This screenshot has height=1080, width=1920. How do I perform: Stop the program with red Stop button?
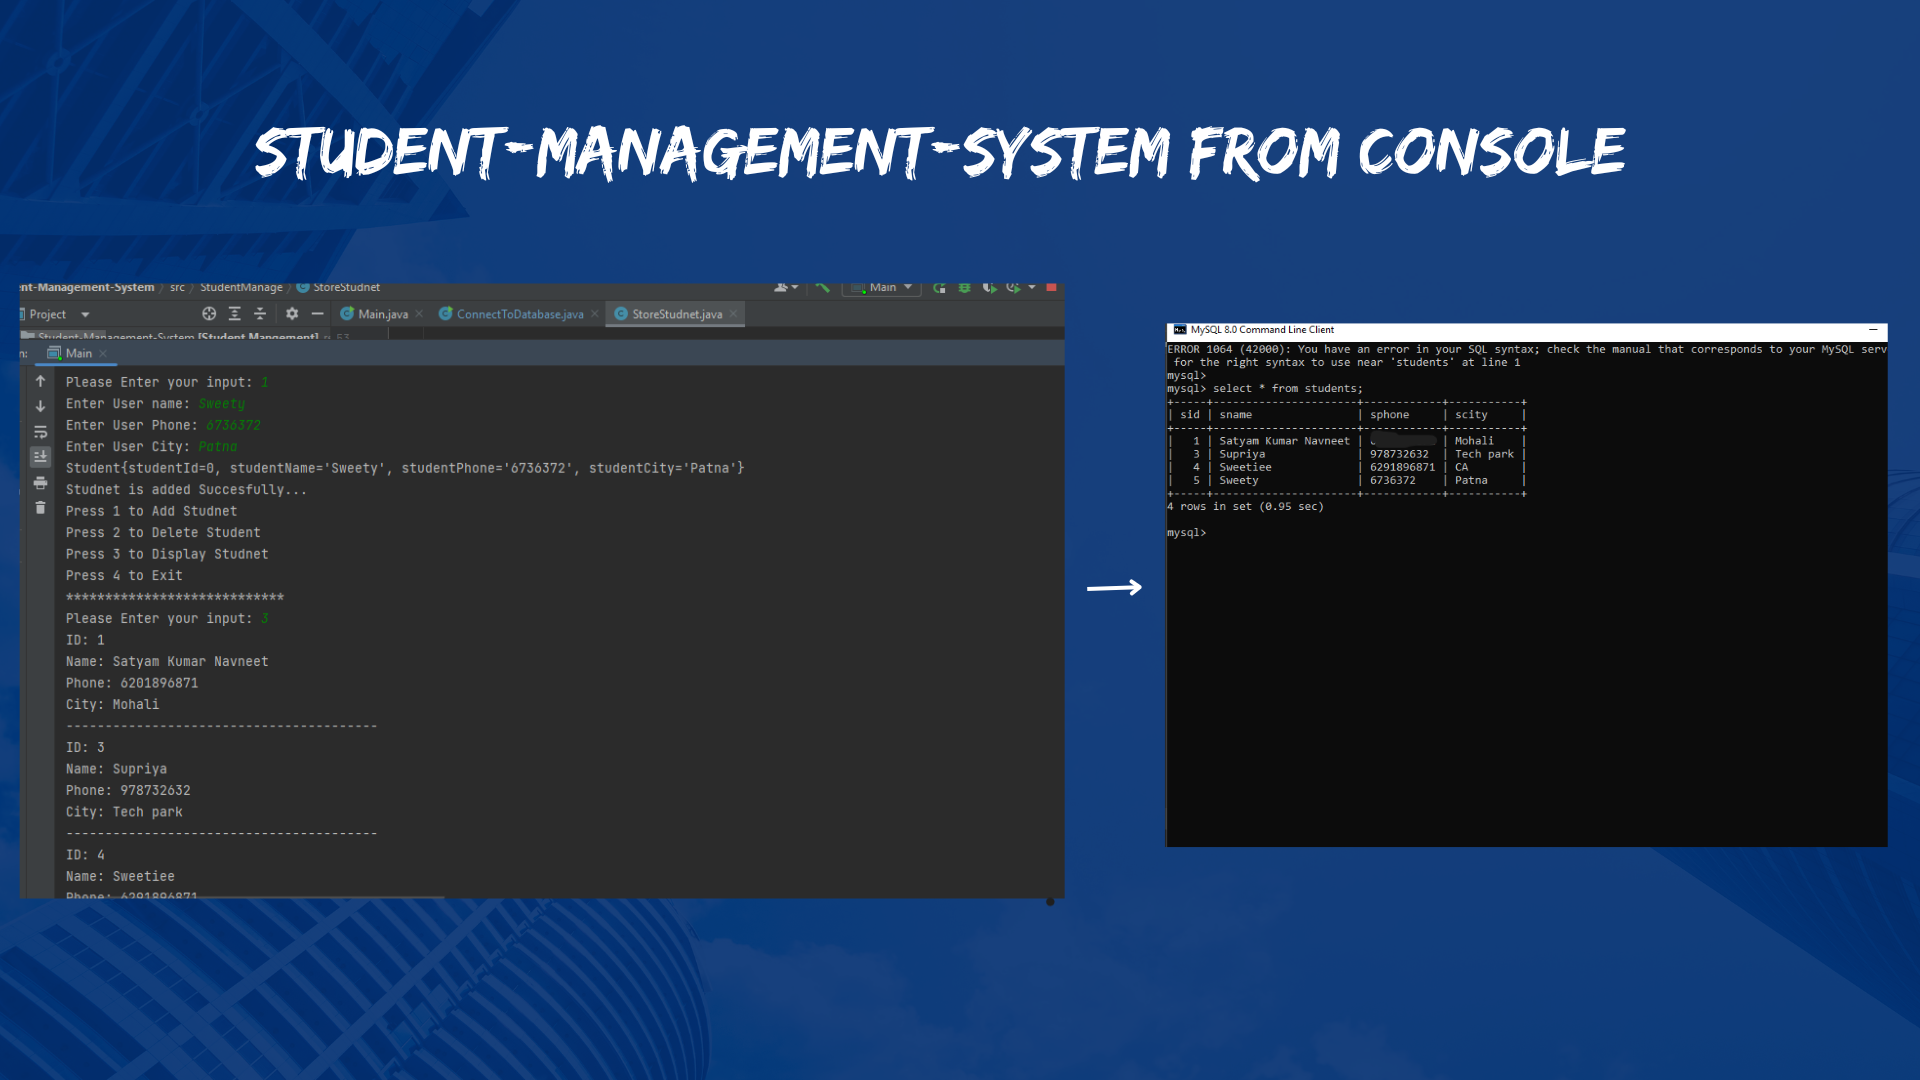pyautogui.click(x=1051, y=287)
